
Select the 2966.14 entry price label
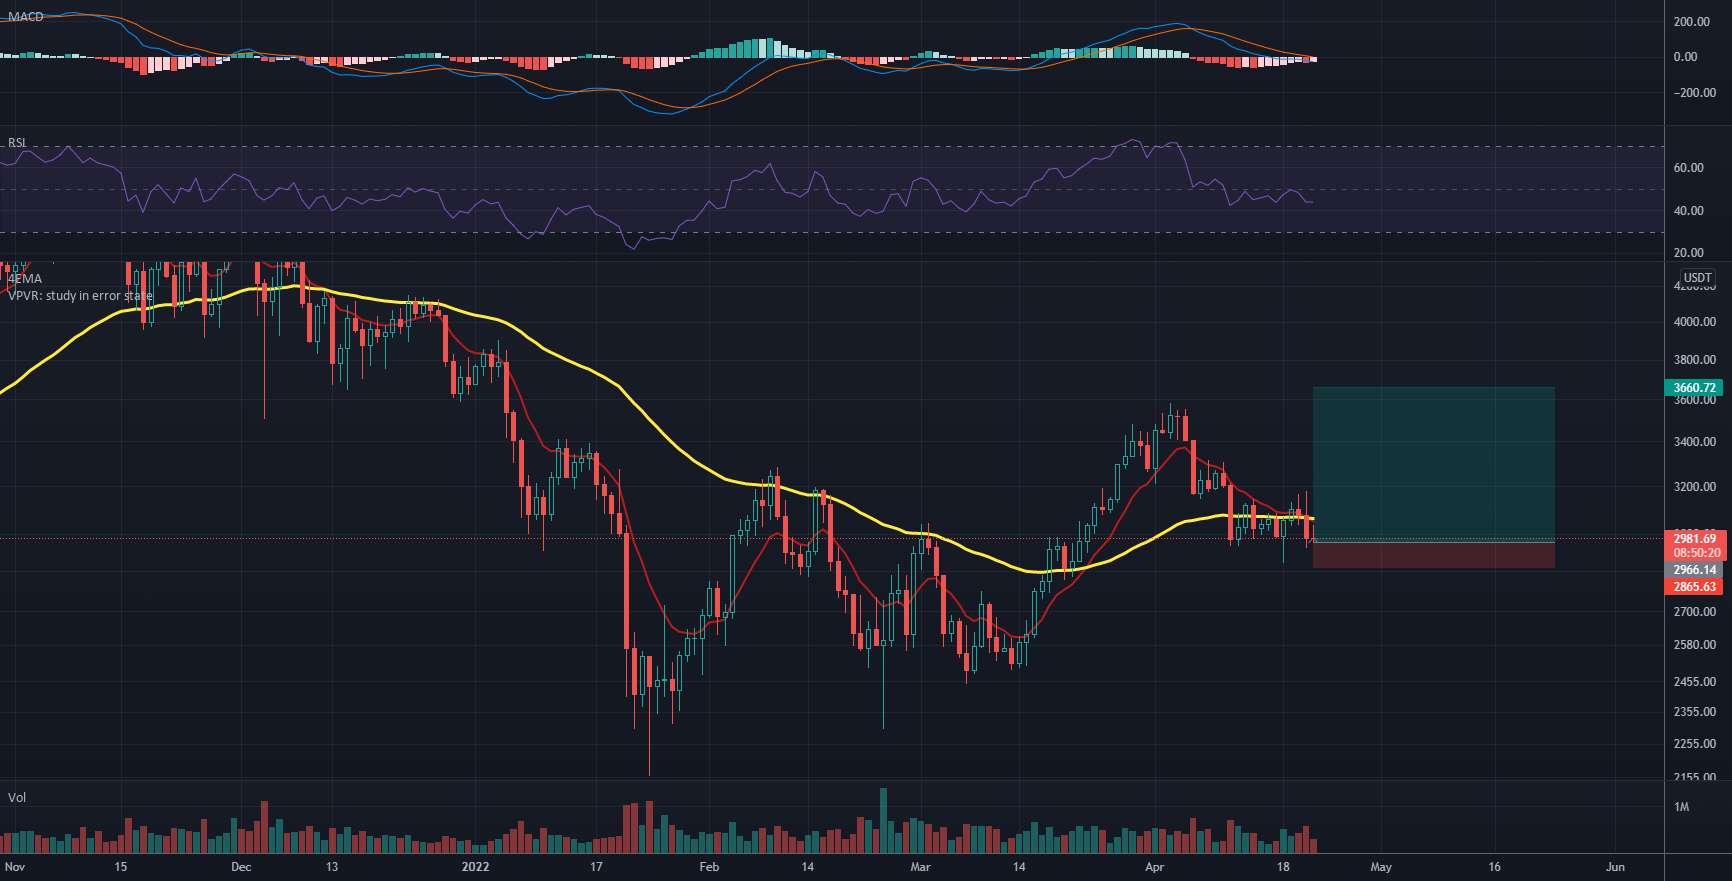[x=1694, y=570]
